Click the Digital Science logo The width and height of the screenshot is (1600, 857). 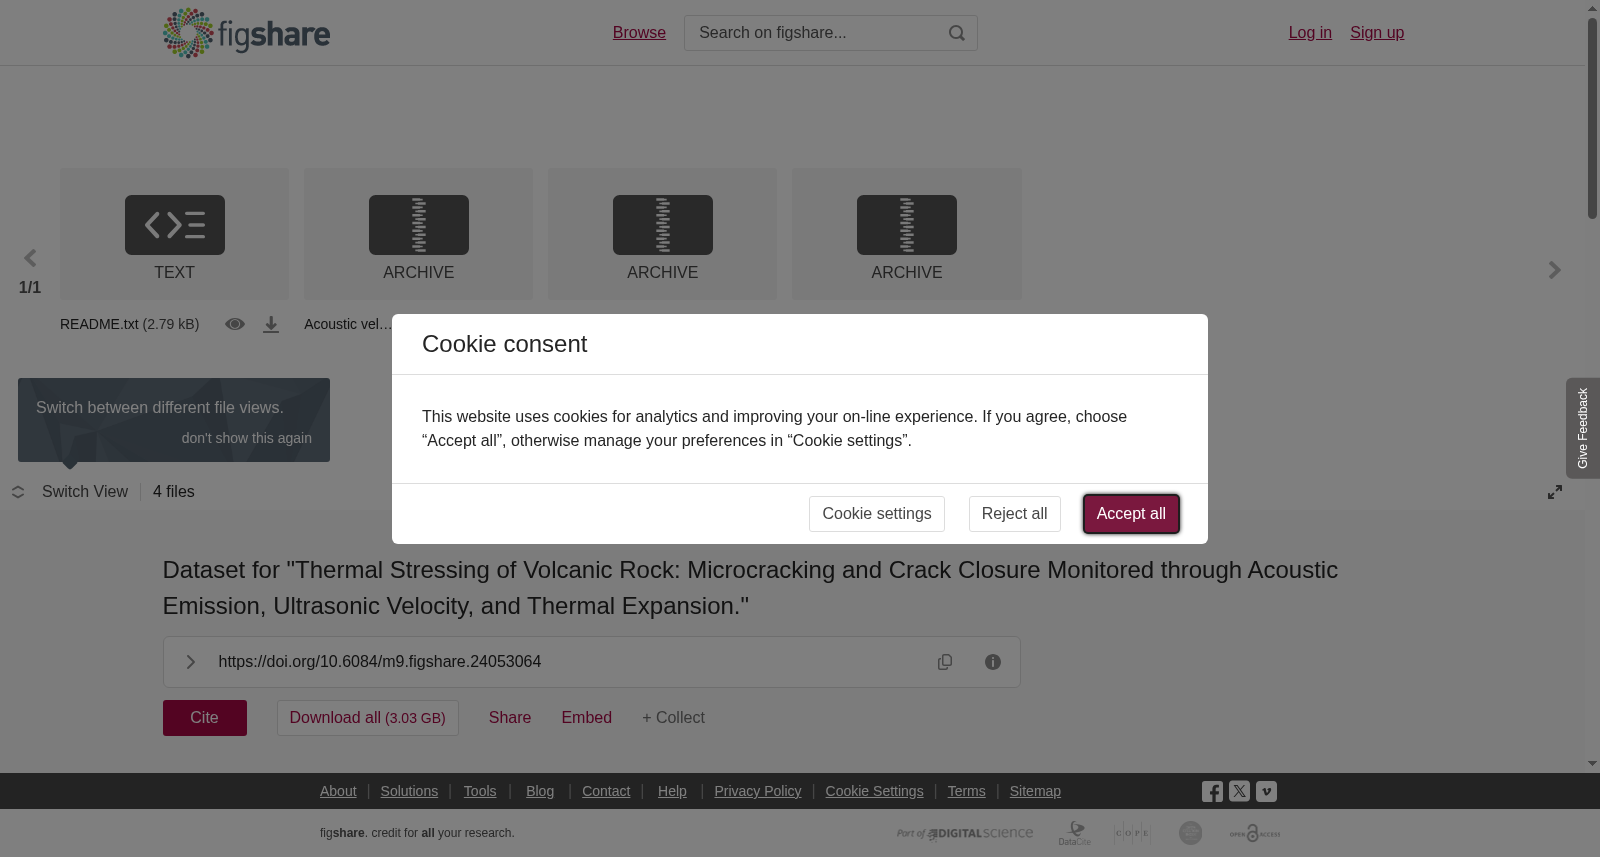965,833
